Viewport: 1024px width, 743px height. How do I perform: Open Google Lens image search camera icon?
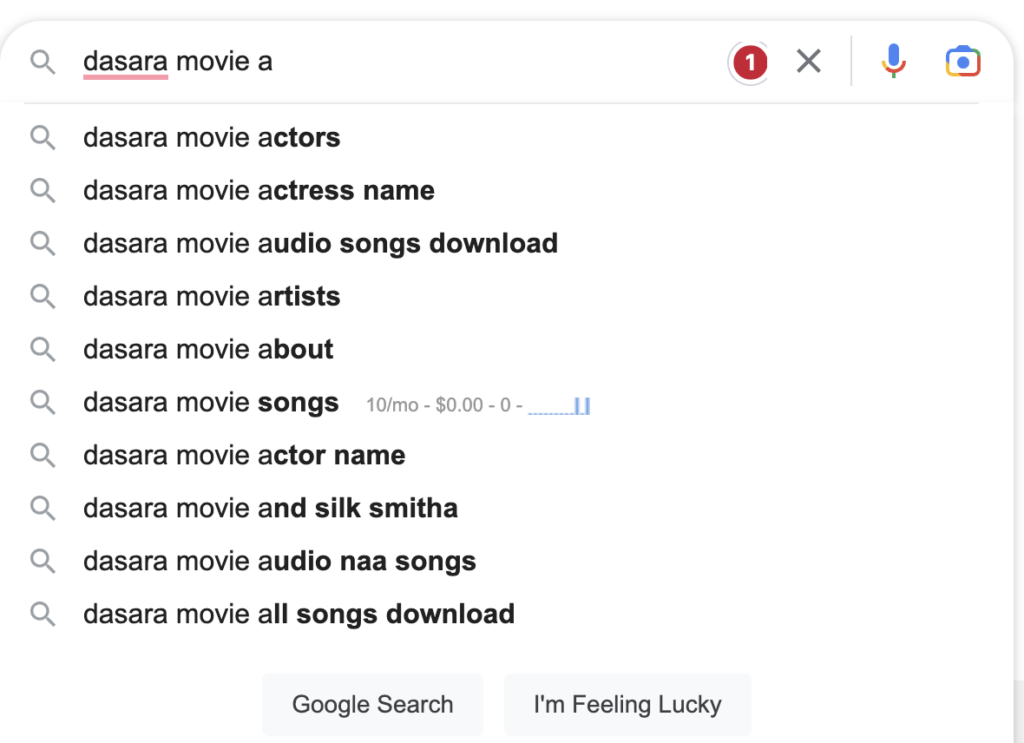click(962, 62)
